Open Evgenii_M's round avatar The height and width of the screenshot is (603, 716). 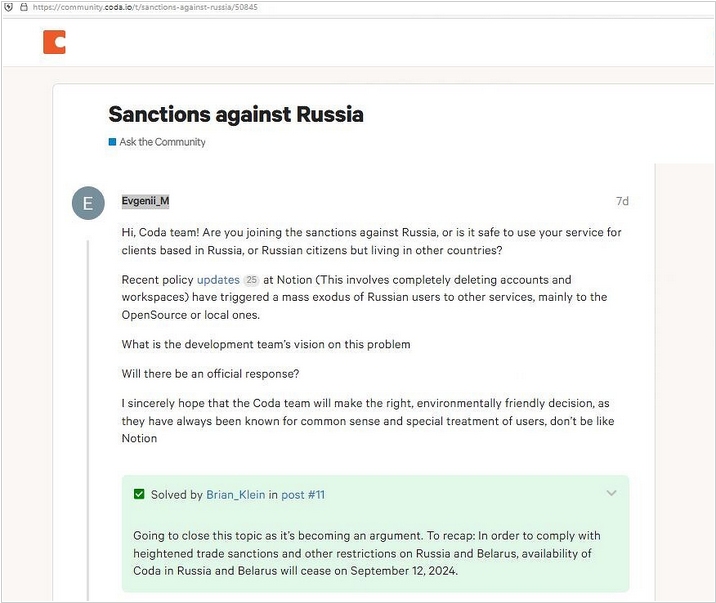point(88,203)
